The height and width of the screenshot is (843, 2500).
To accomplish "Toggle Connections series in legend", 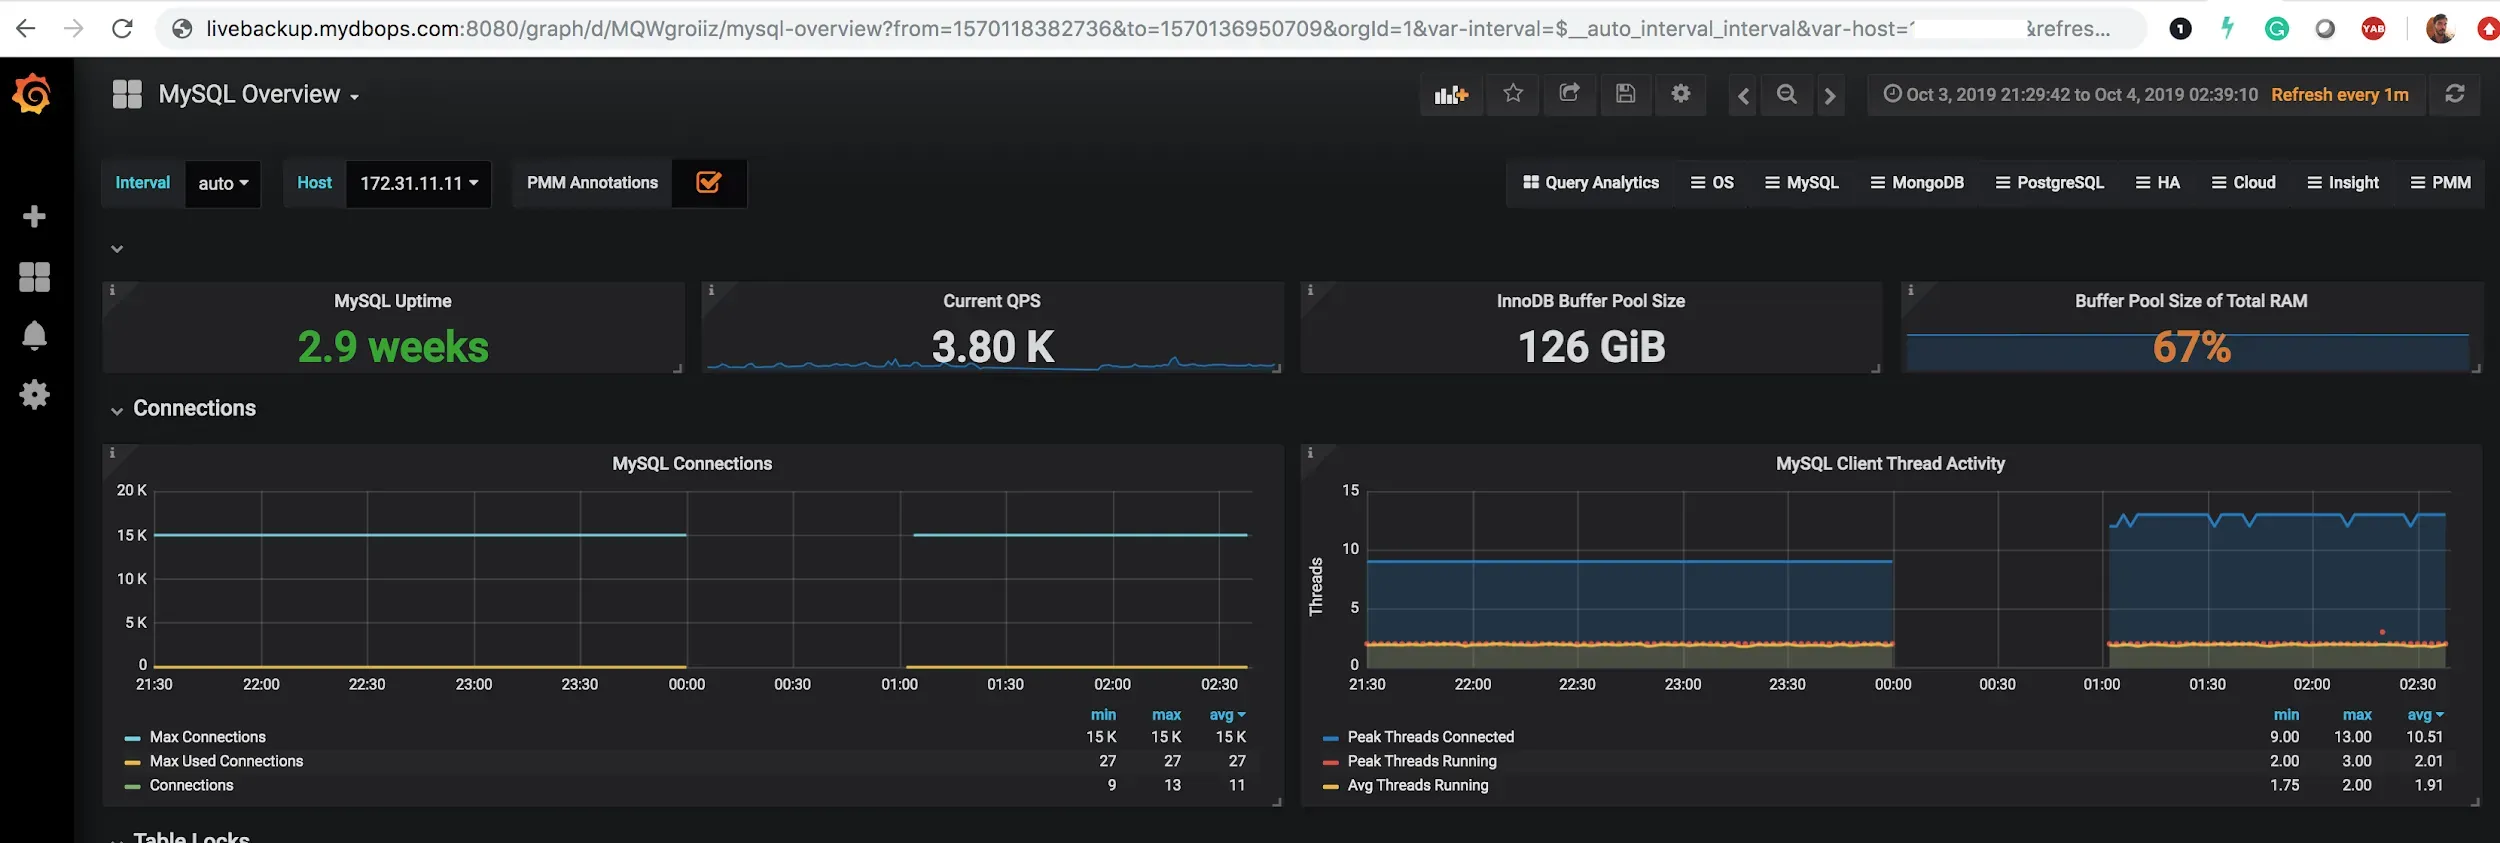I will 191,785.
